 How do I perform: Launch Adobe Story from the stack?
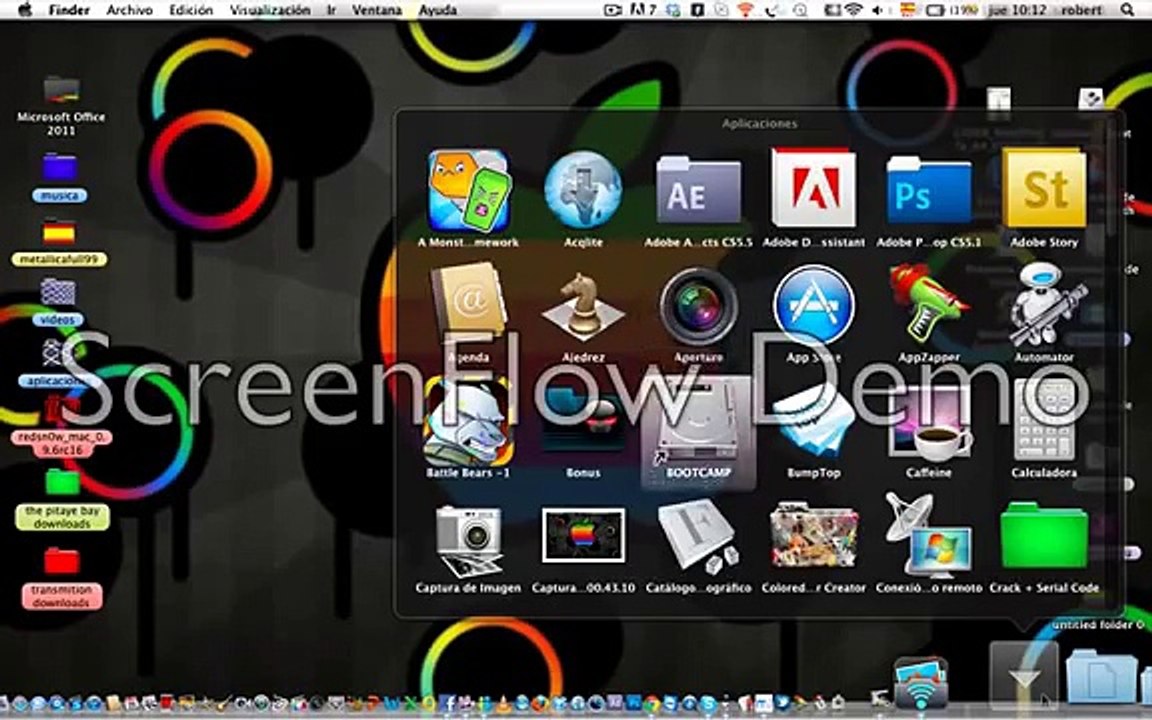[x=1044, y=188]
